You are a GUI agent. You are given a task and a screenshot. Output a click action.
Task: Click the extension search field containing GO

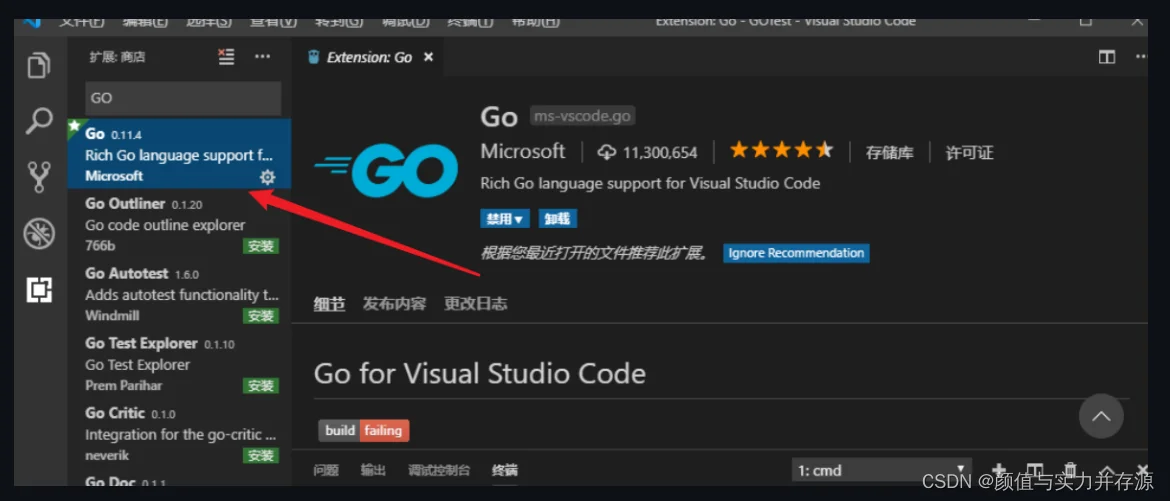pyautogui.click(x=183, y=98)
